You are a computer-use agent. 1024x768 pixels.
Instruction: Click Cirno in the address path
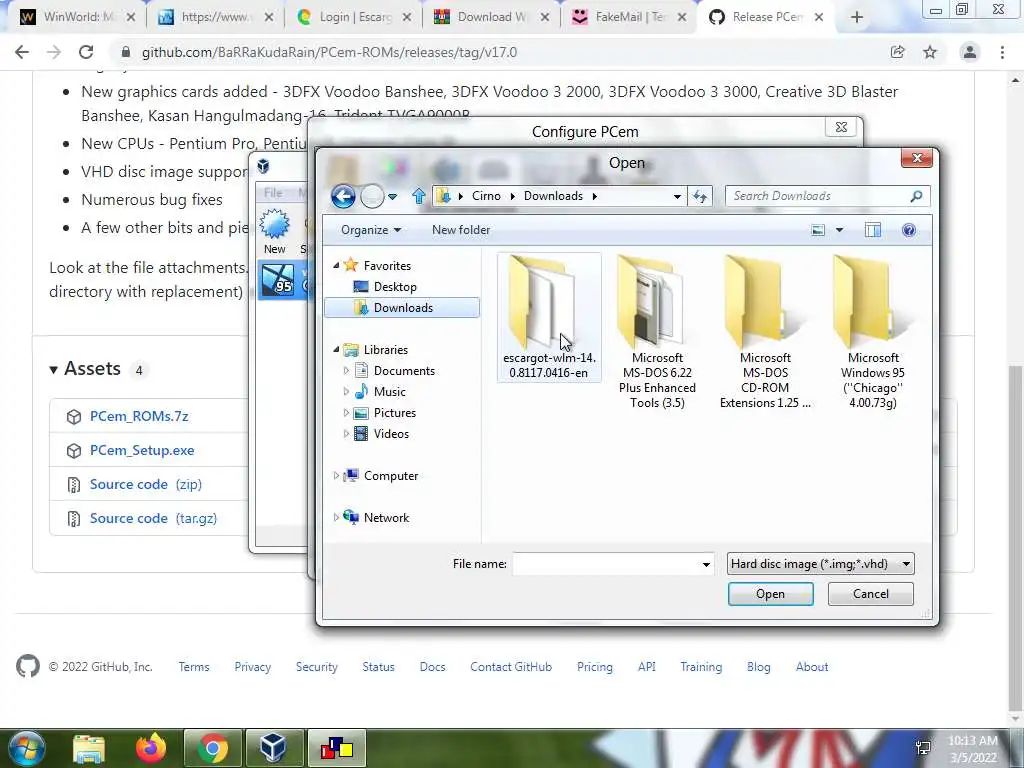pyautogui.click(x=486, y=196)
